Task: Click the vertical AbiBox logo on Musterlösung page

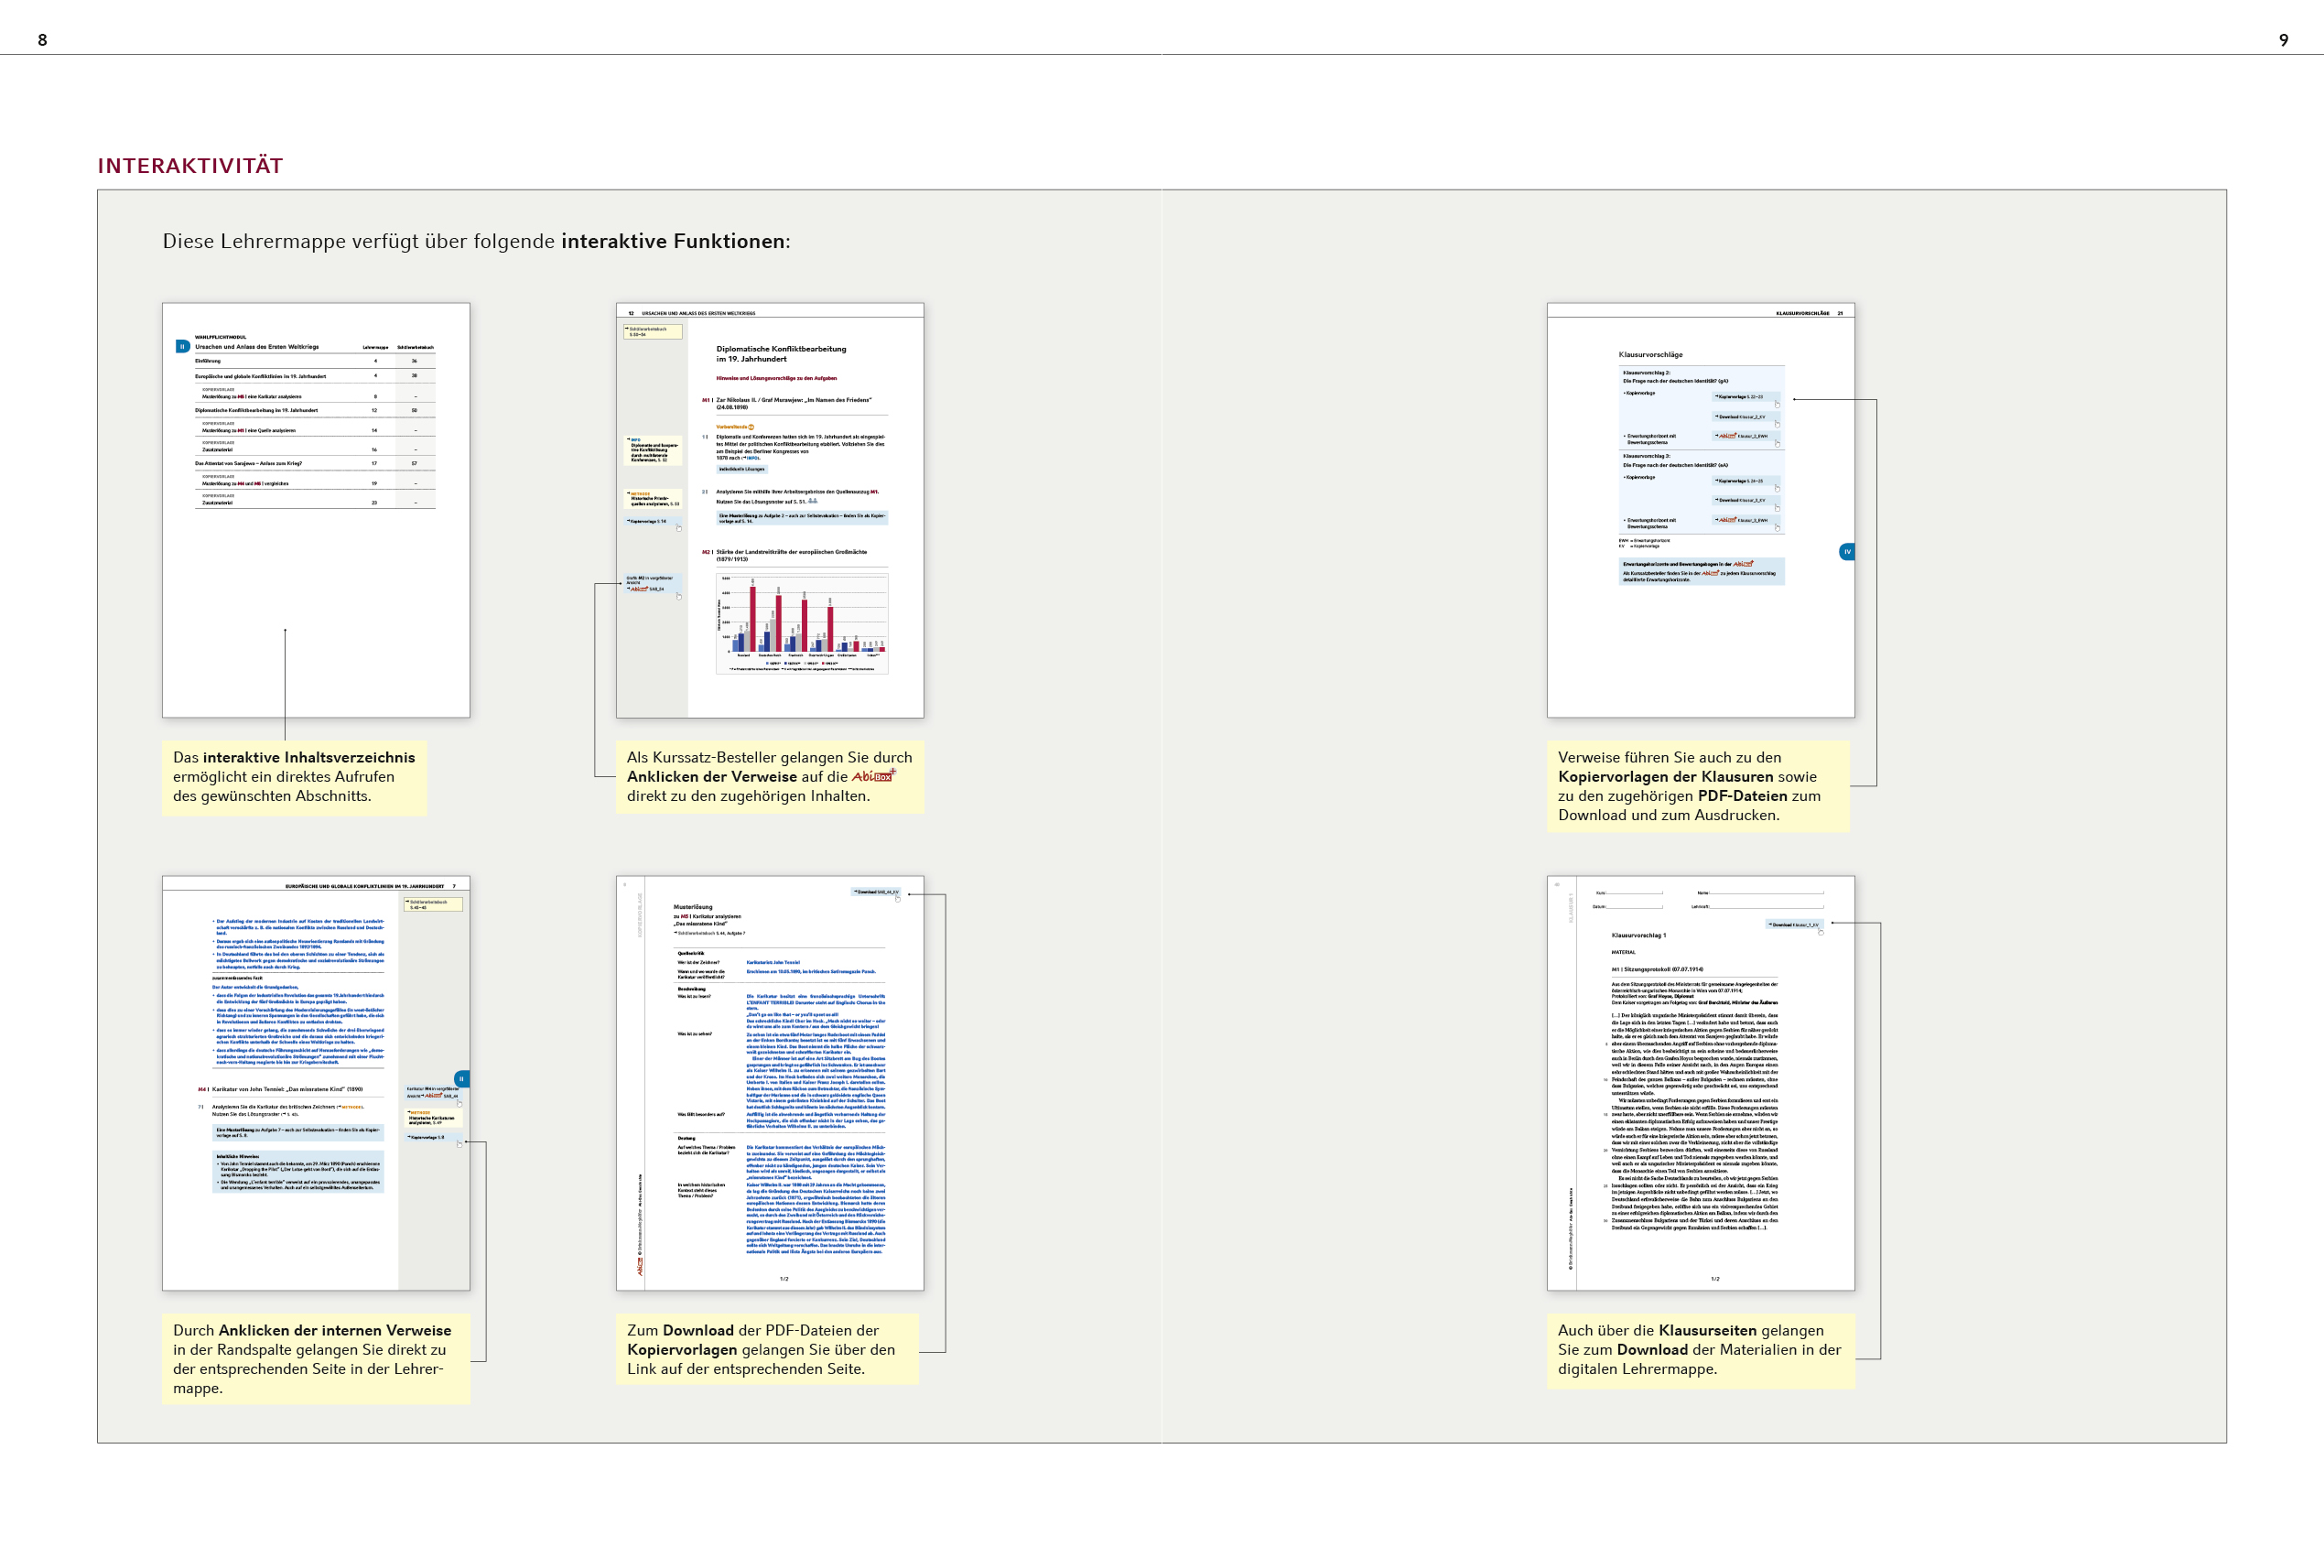Action: coord(640,1266)
